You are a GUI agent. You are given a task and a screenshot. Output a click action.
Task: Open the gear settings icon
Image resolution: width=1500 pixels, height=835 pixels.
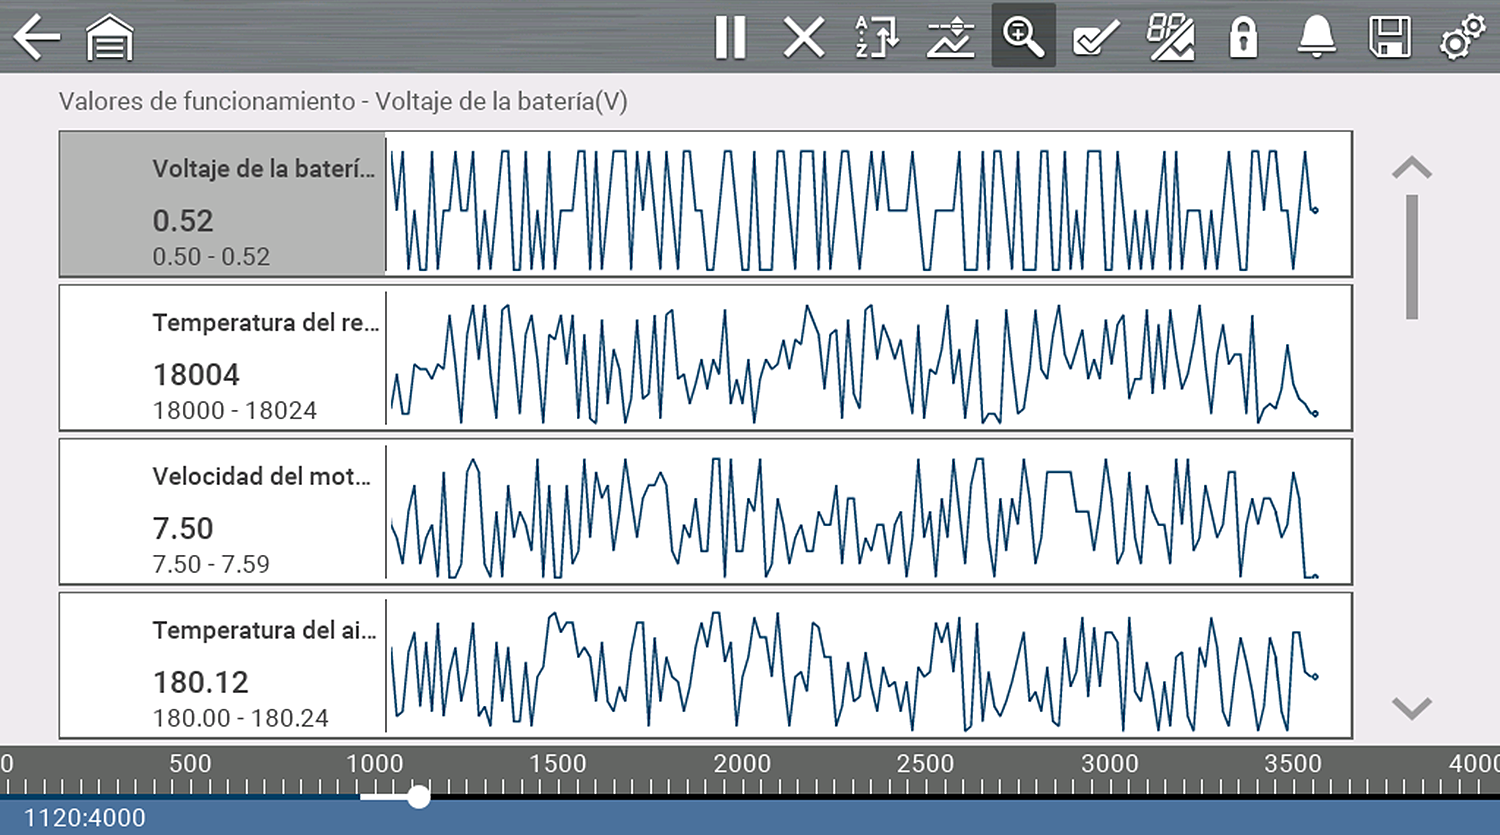coord(1462,38)
